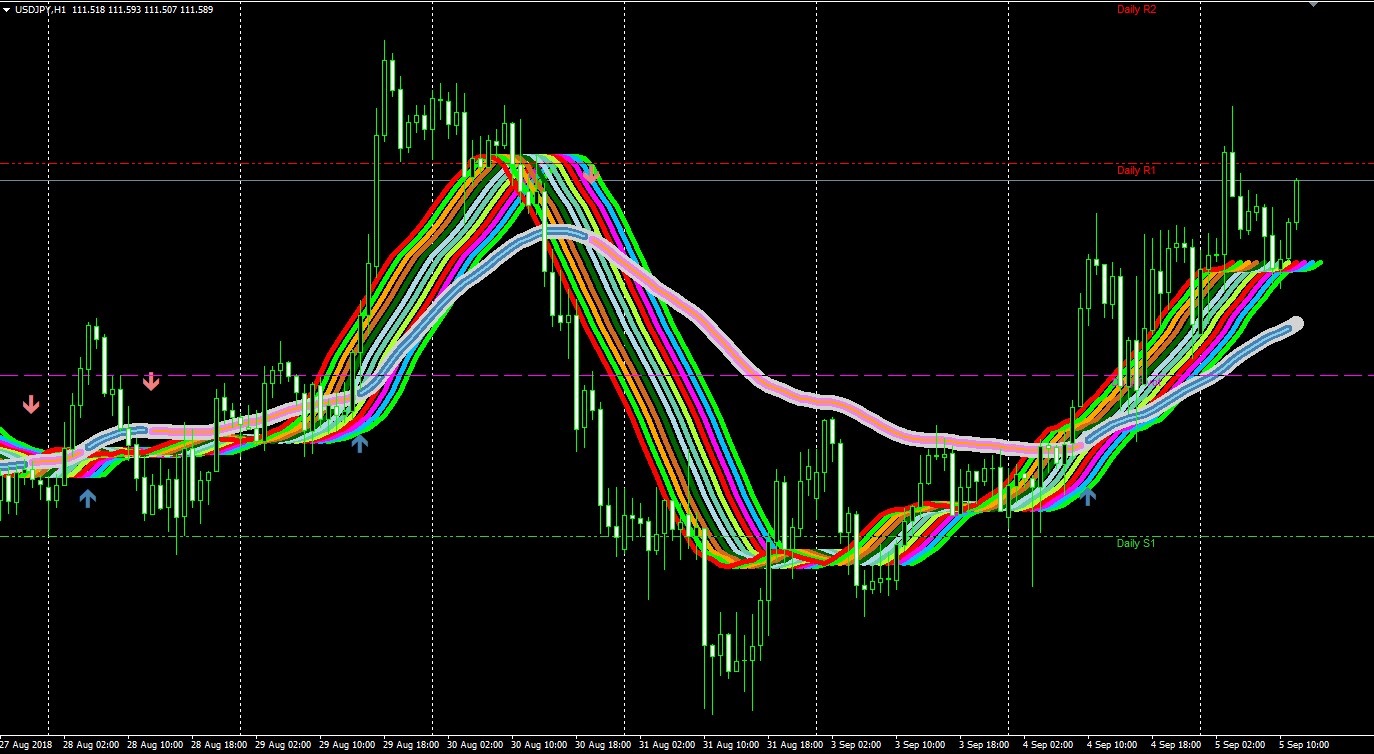This screenshot has width=1374, height=754.
Task: Click the "5 Sep 10:00" time axis label
Action: pos(1305,745)
